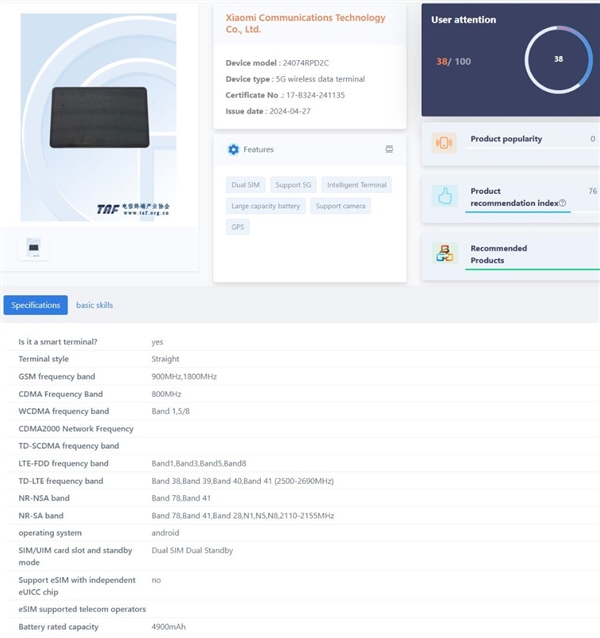The image size is (600, 638).
Task: Click the Large capacity battery tag
Action: click(x=266, y=206)
